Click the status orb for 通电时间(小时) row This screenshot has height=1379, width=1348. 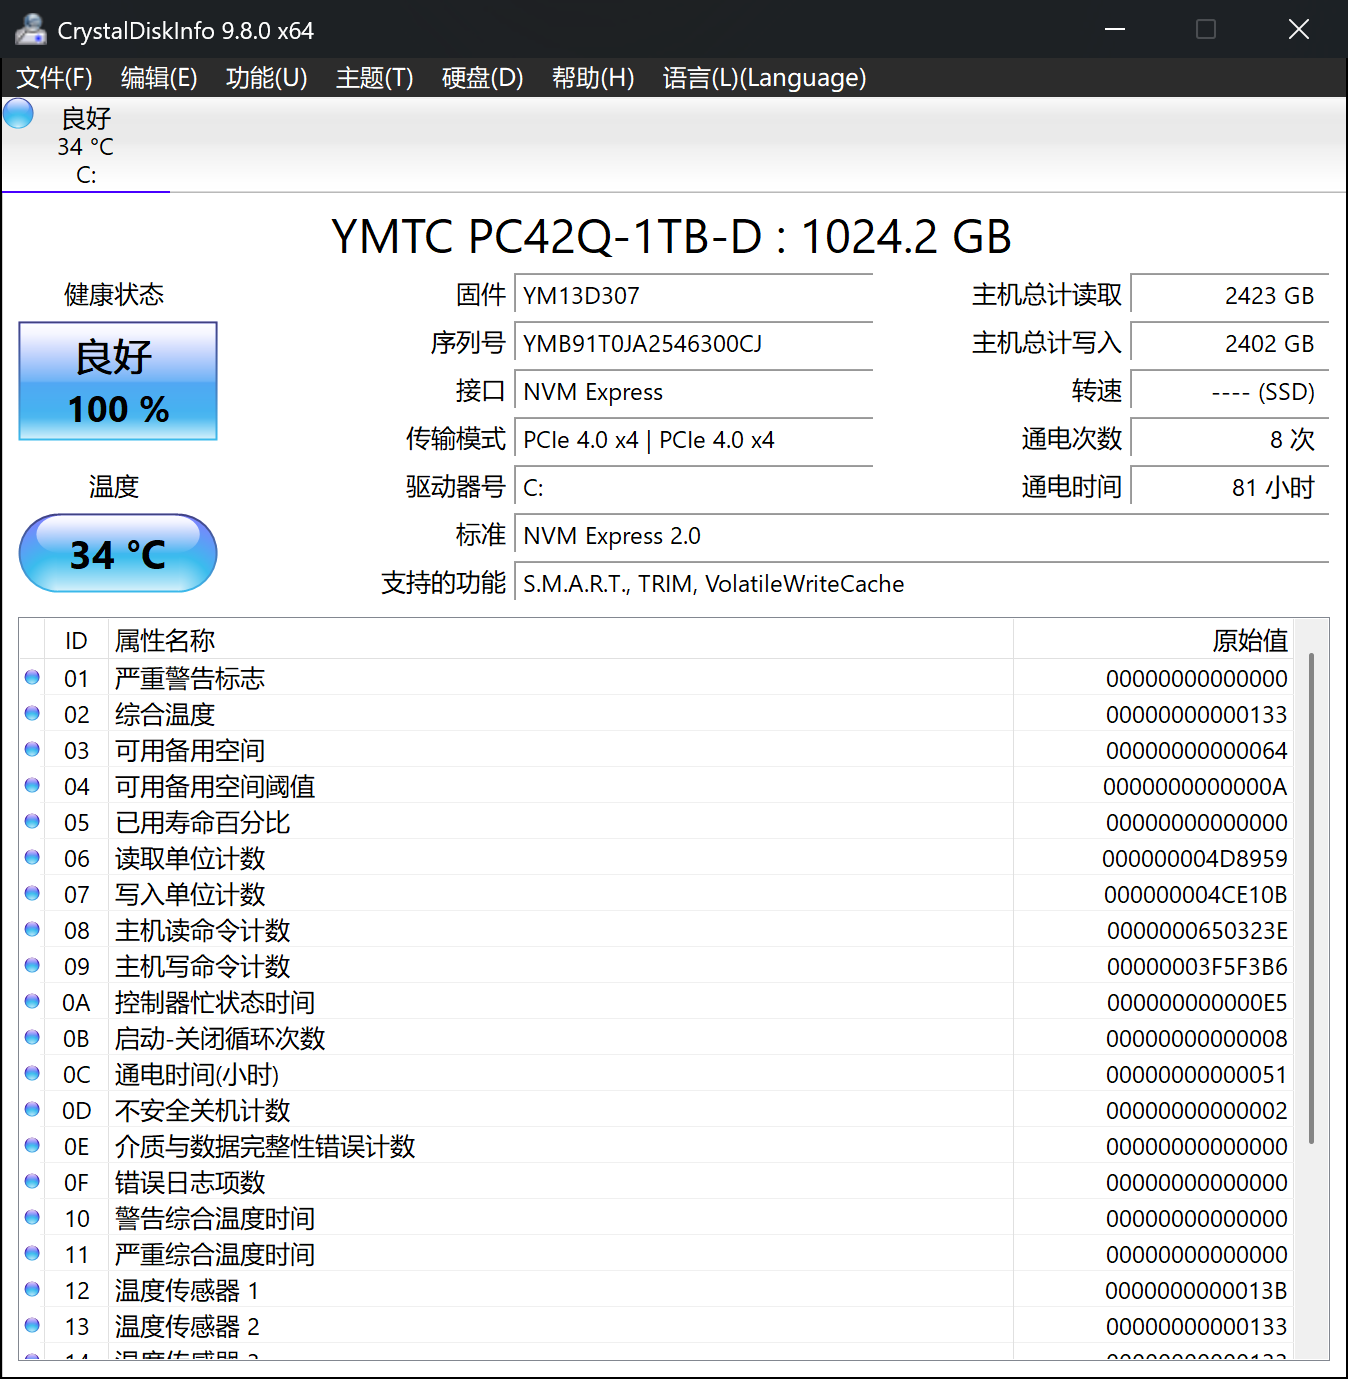32,1073
